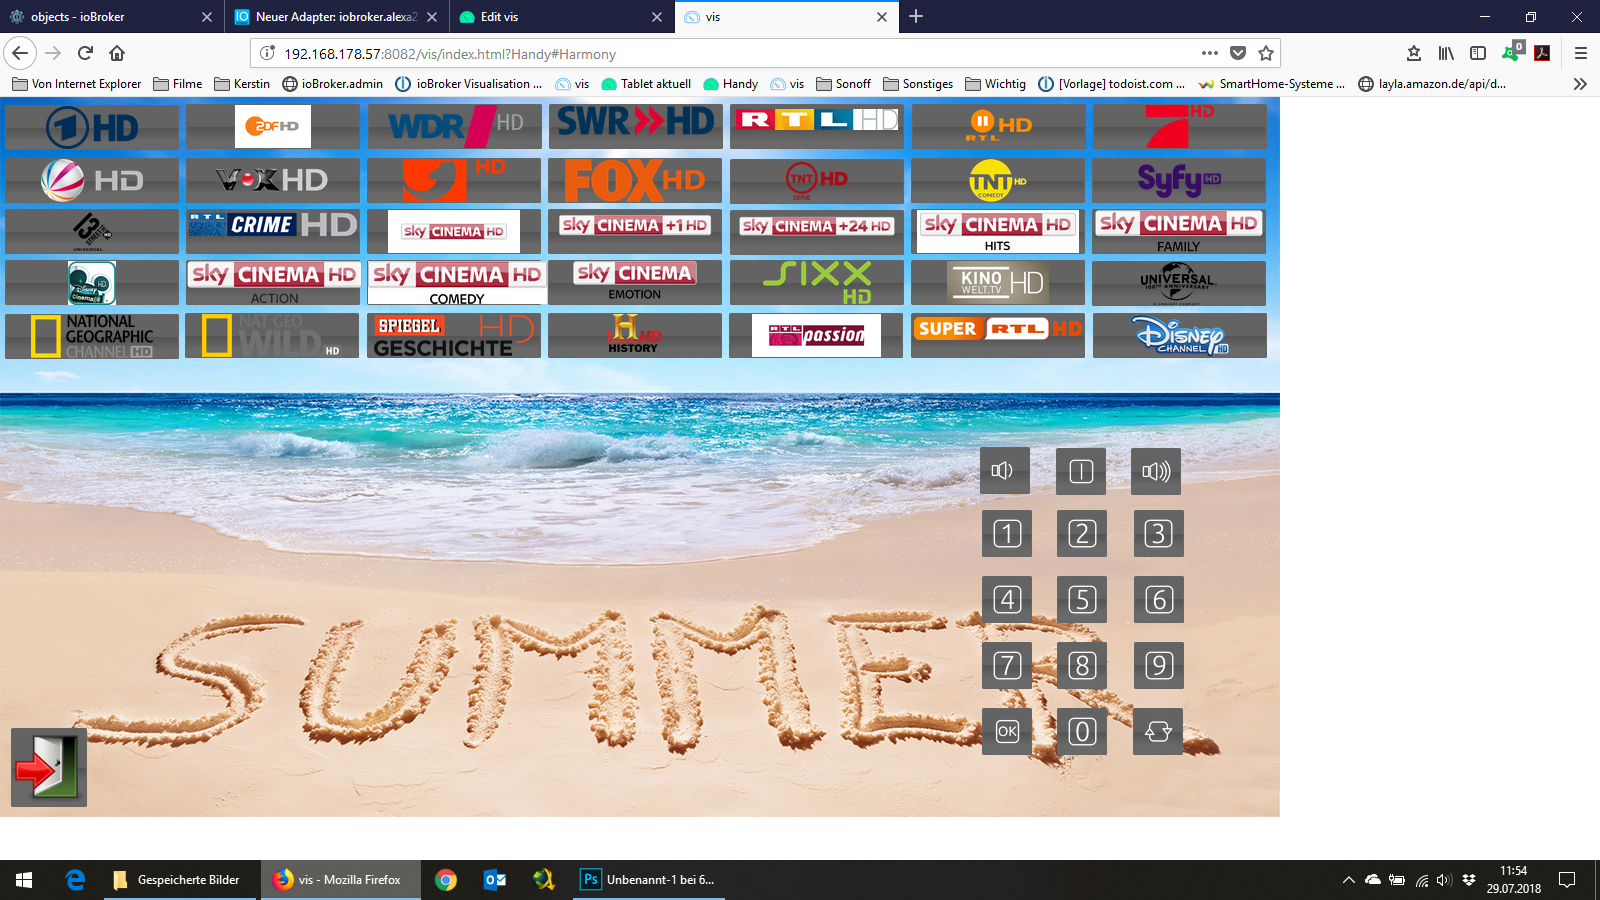
Task: Toggle the power button on remote
Action: [x=1081, y=471]
